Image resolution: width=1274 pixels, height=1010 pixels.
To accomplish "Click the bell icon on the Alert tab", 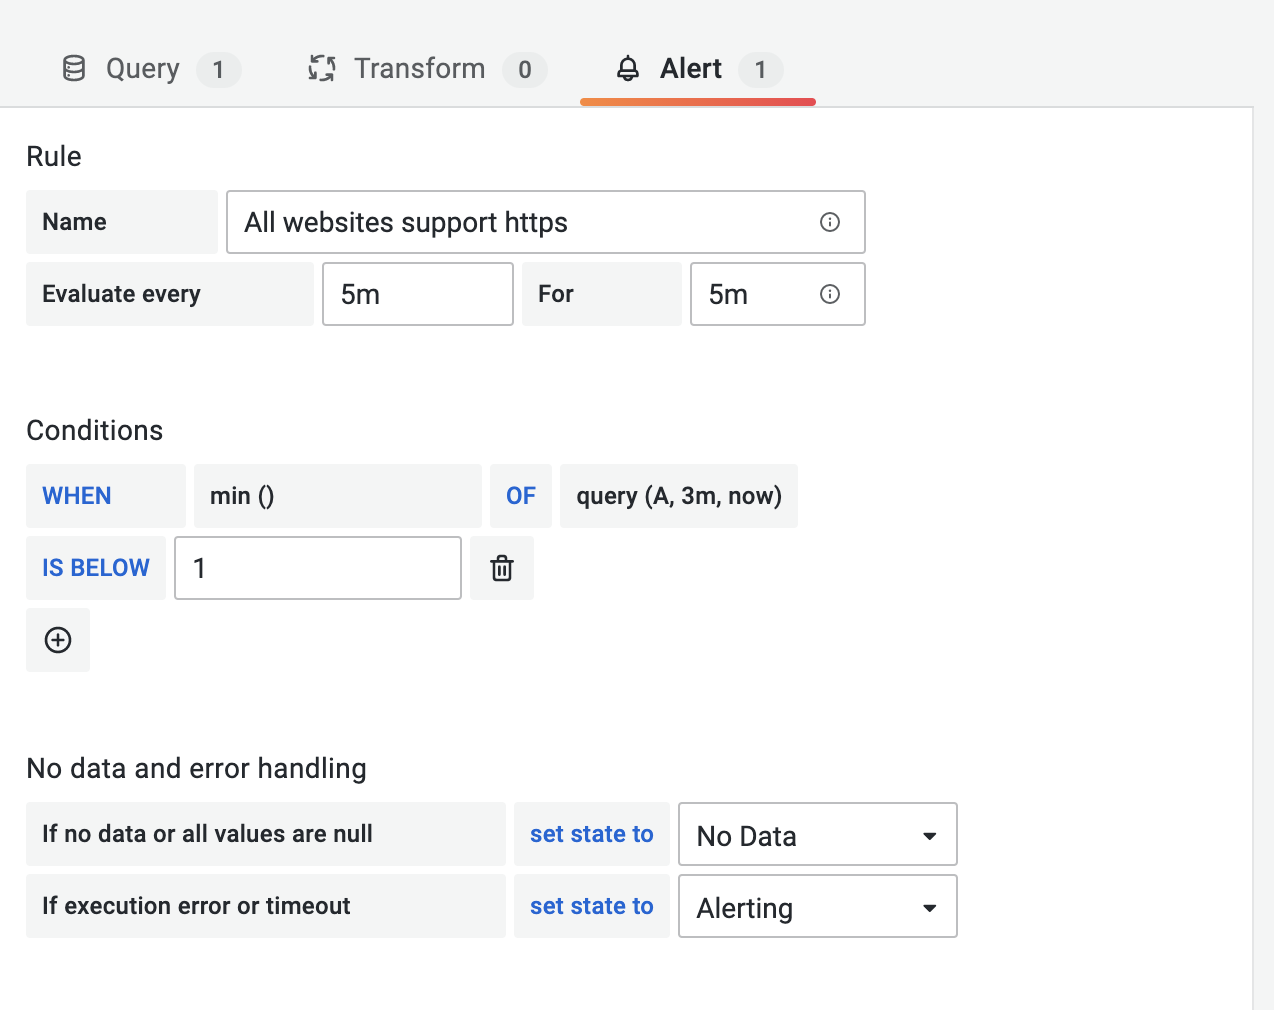I will tap(628, 69).
